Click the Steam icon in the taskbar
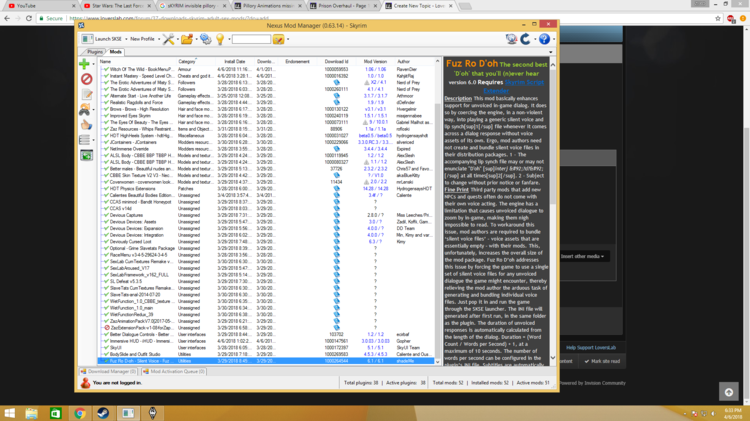Image resolution: width=750 pixels, height=421 pixels. point(103,413)
